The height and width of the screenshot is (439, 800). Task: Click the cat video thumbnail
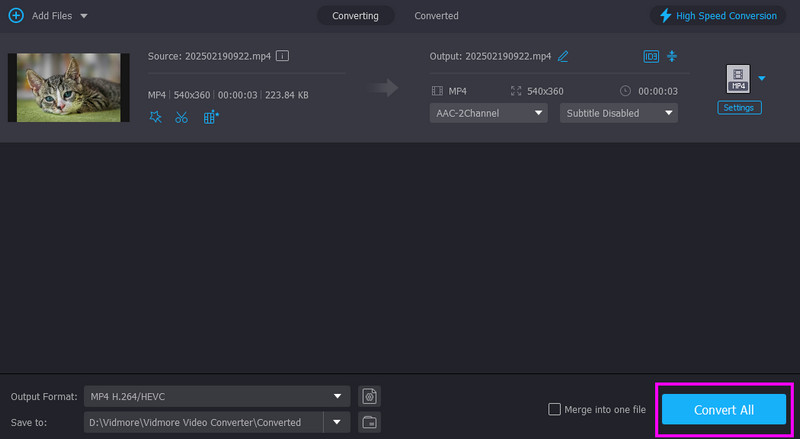[x=68, y=87]
